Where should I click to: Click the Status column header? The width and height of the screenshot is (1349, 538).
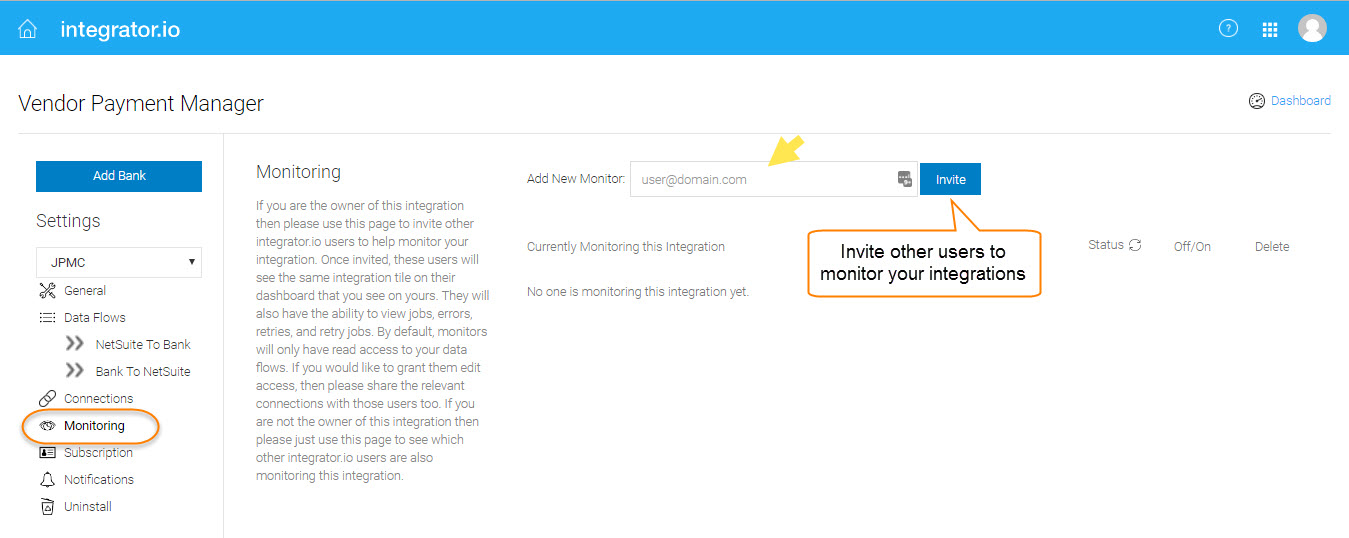pos(1106,245)
